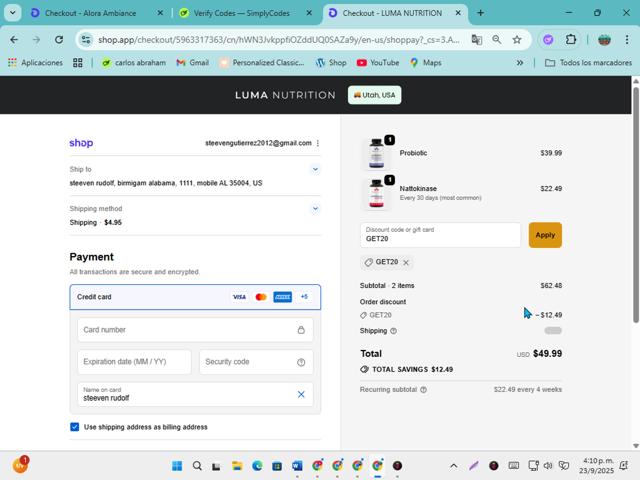Open volume control in system tray
Viewport: 640px width, 480px height.
point(548,465)
